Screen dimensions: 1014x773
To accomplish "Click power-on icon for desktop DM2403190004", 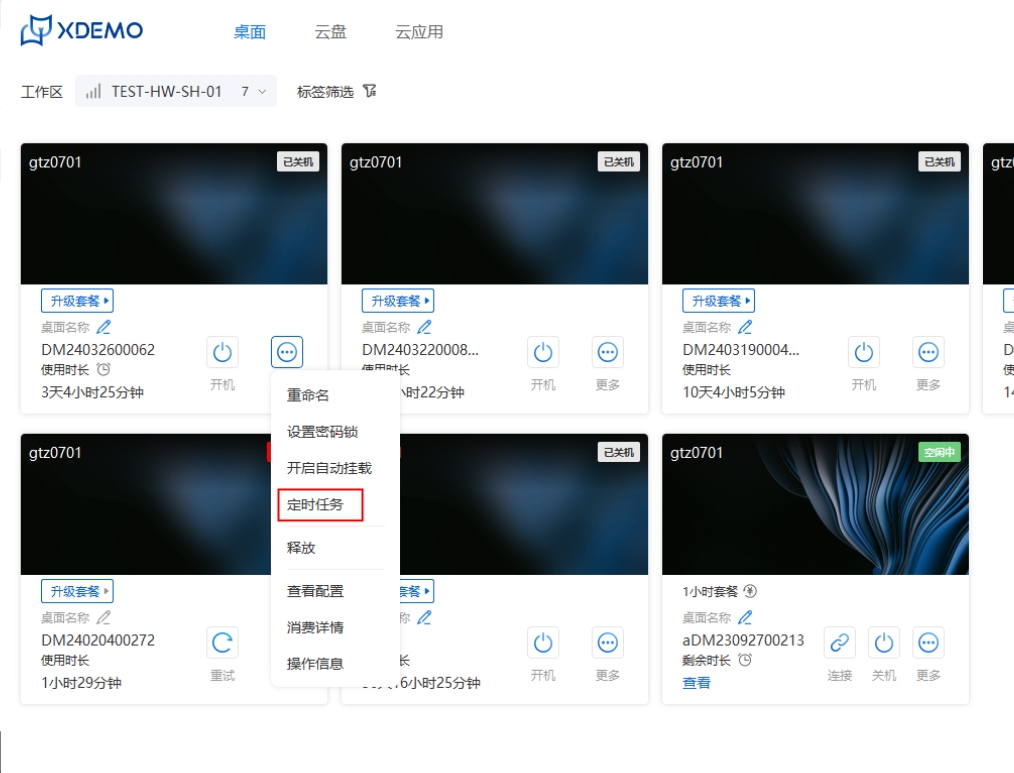I will pyautogui.click(x=864, y=352).
